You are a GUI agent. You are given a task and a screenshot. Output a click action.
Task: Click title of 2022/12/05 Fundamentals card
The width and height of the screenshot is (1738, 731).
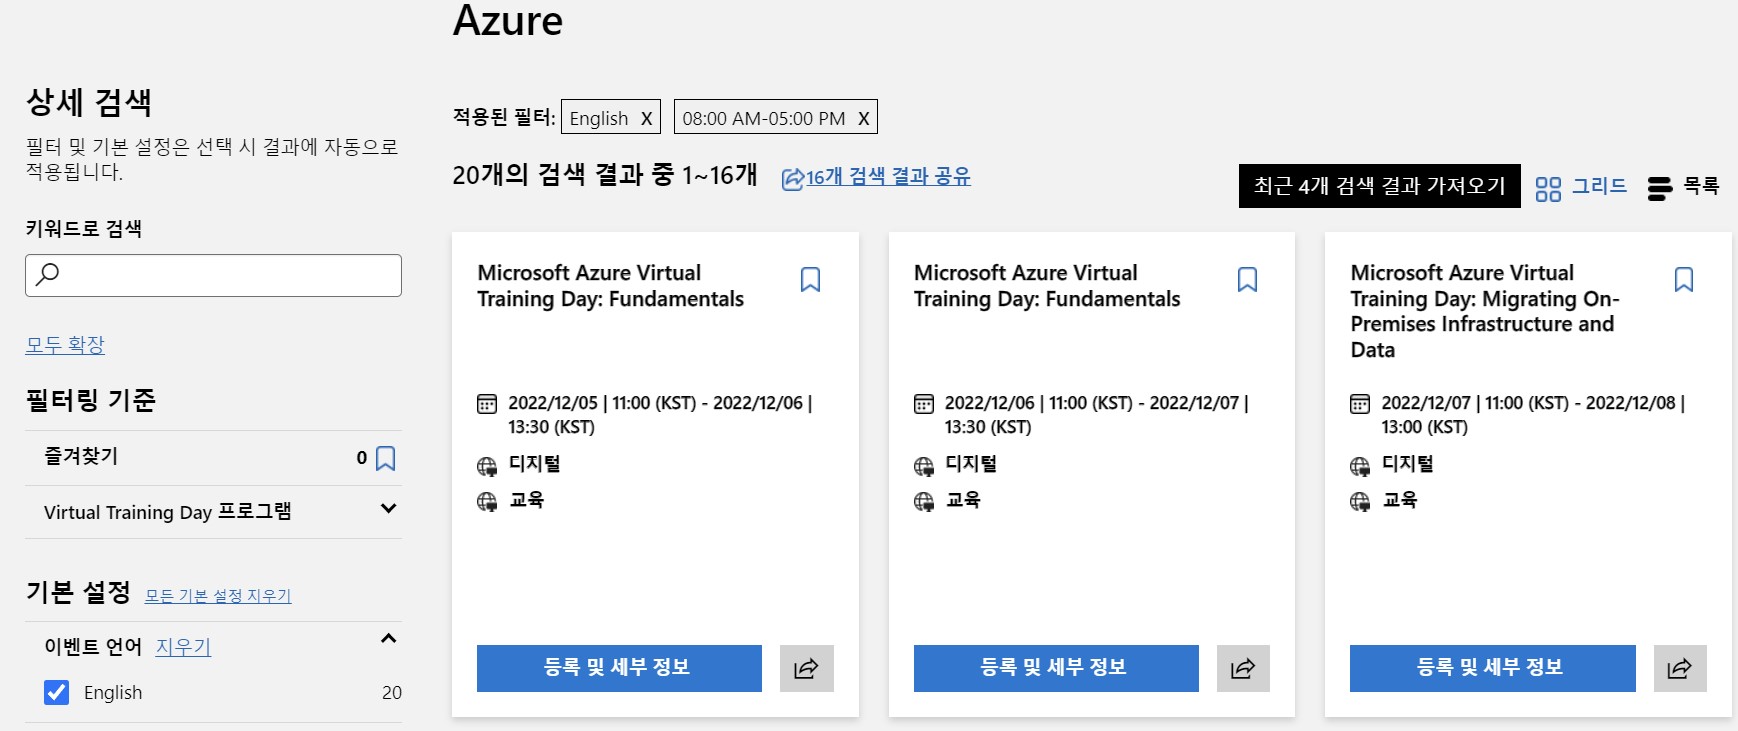point(611,286)
